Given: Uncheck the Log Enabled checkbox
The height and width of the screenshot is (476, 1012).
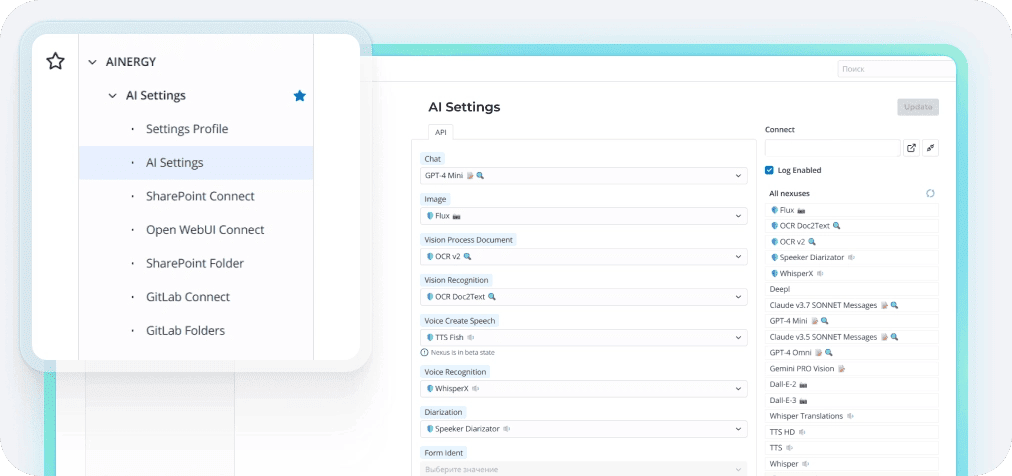Looking at the screenshot, I should point(769,170).
